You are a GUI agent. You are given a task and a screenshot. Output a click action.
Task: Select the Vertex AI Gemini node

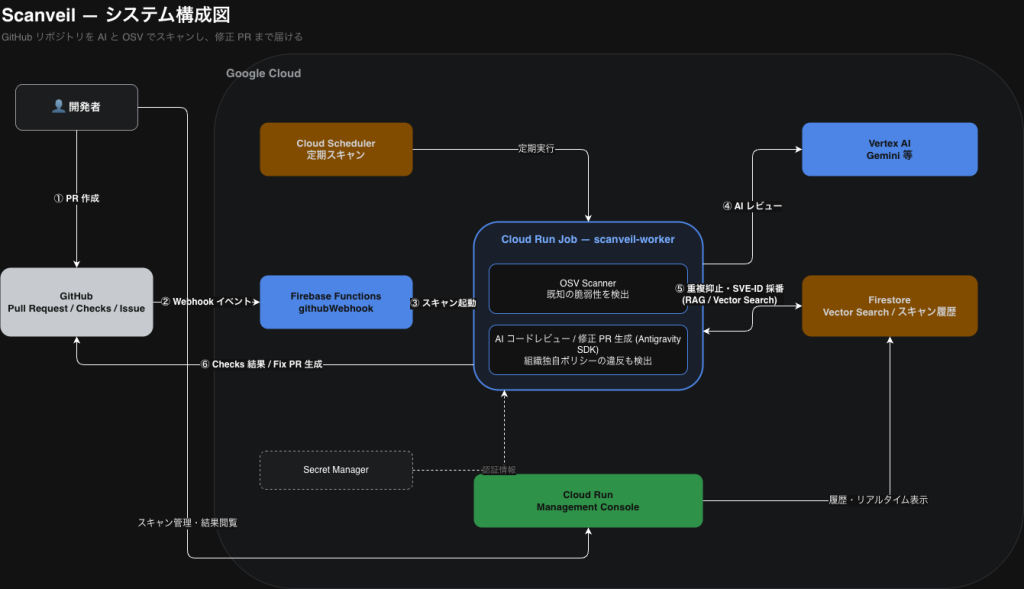(889, 150)
